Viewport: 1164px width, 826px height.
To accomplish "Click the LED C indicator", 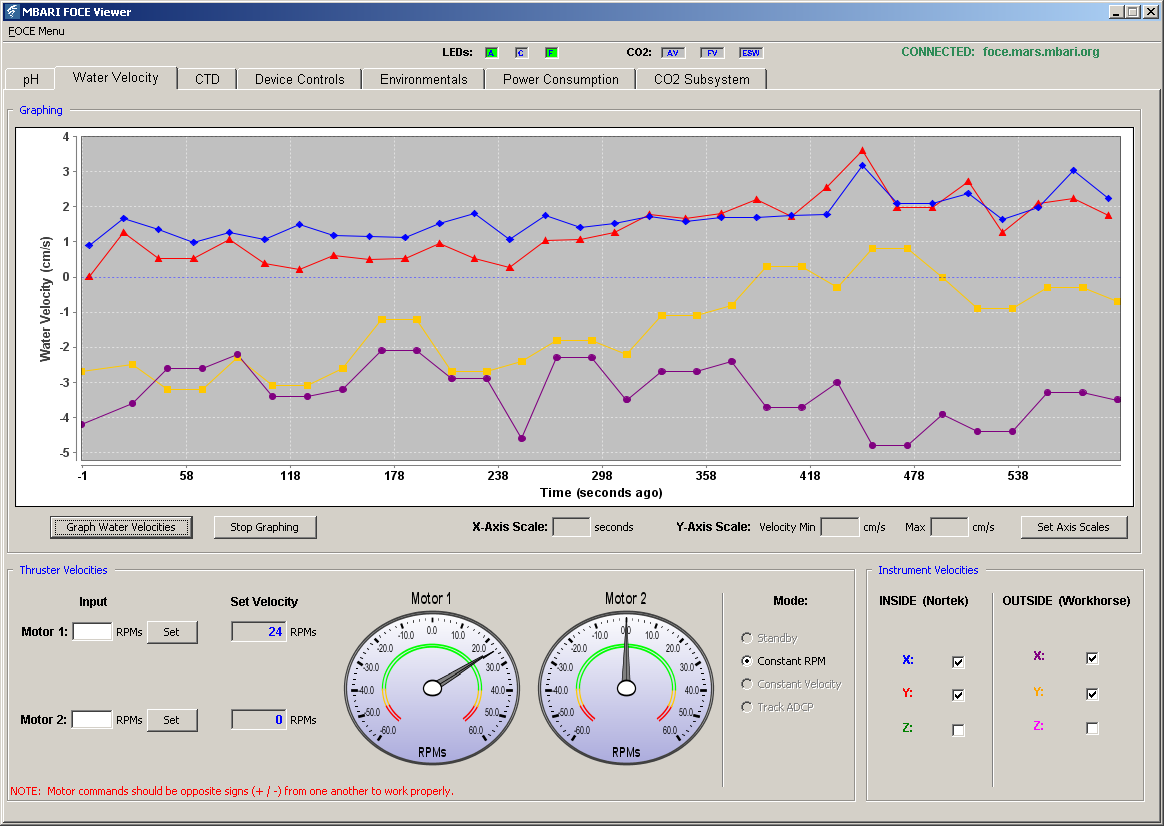I will coord(521,53).
